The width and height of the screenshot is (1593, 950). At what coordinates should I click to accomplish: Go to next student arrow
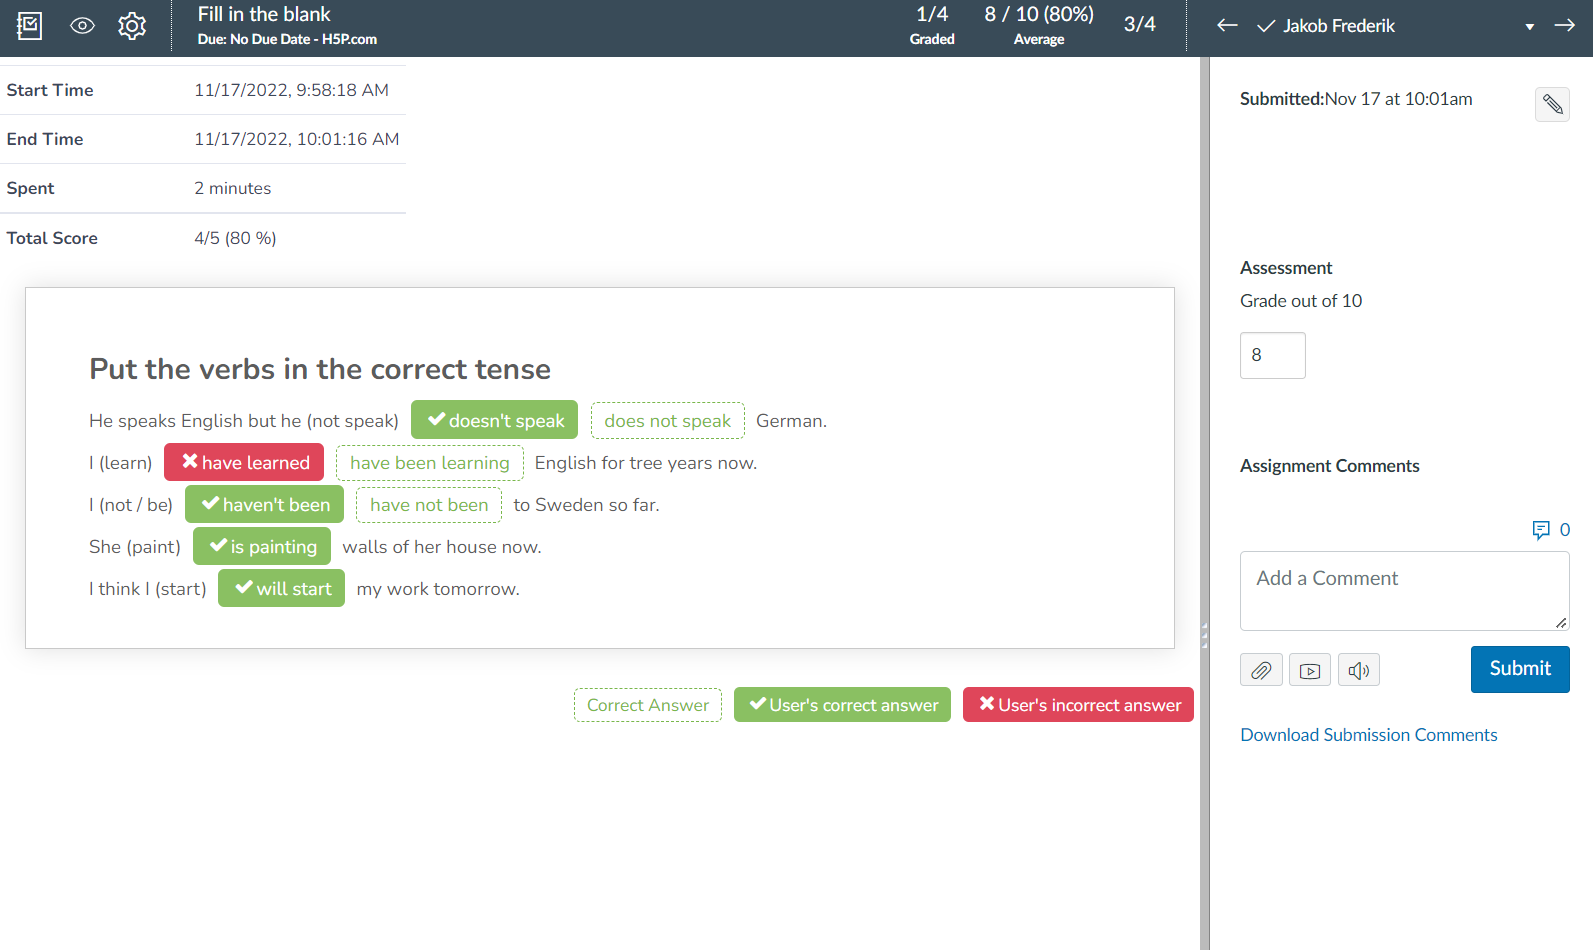point(1565,26)
